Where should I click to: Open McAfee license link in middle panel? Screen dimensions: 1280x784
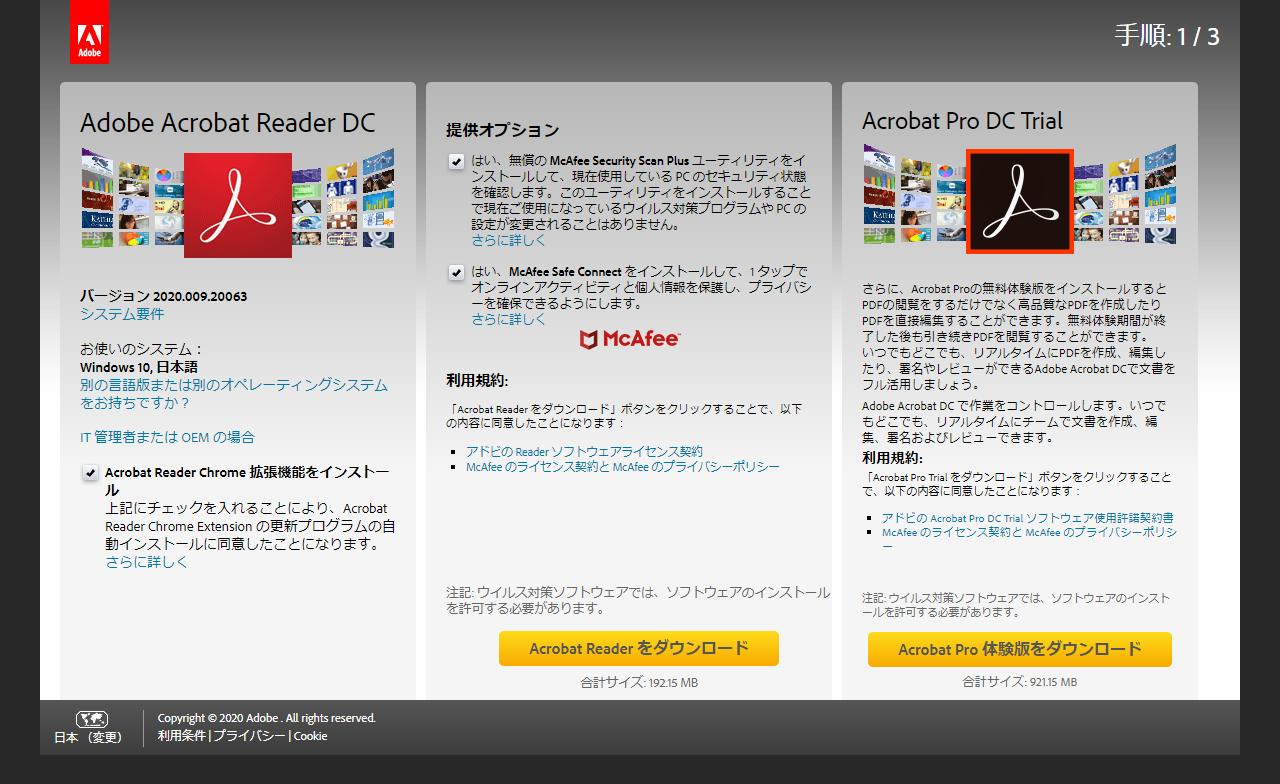coord(622,467)
